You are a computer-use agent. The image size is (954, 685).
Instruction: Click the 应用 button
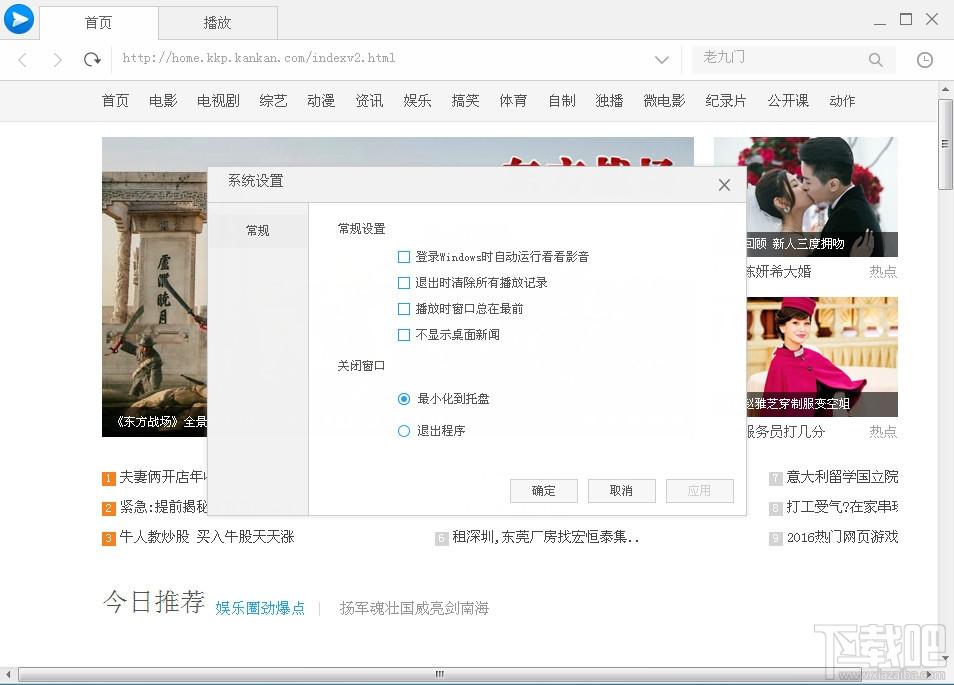[x=699, y=491]
